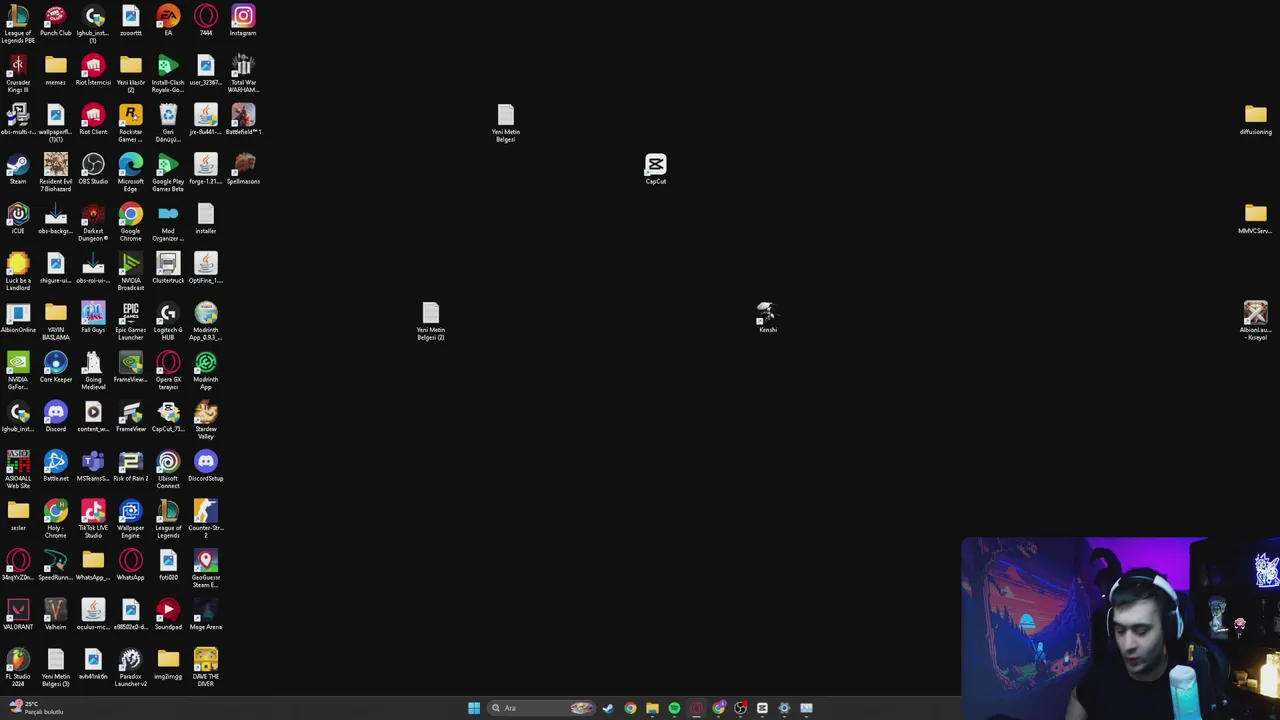Select the NVIDIA Broadcast shortcut
The width and height of the screenshot is (1280, 720).
click(x=131, y=272)
